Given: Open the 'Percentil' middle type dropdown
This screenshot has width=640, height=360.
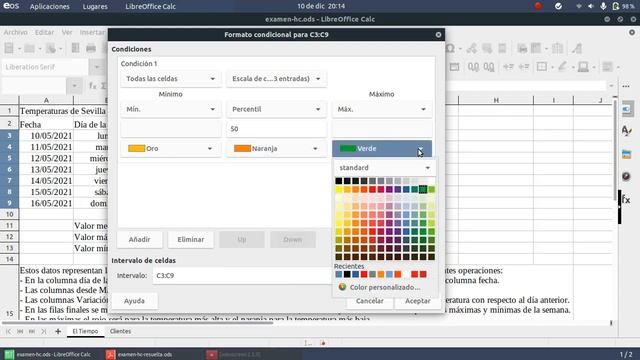Looking at the screenshot, I should tap(276, 109).
